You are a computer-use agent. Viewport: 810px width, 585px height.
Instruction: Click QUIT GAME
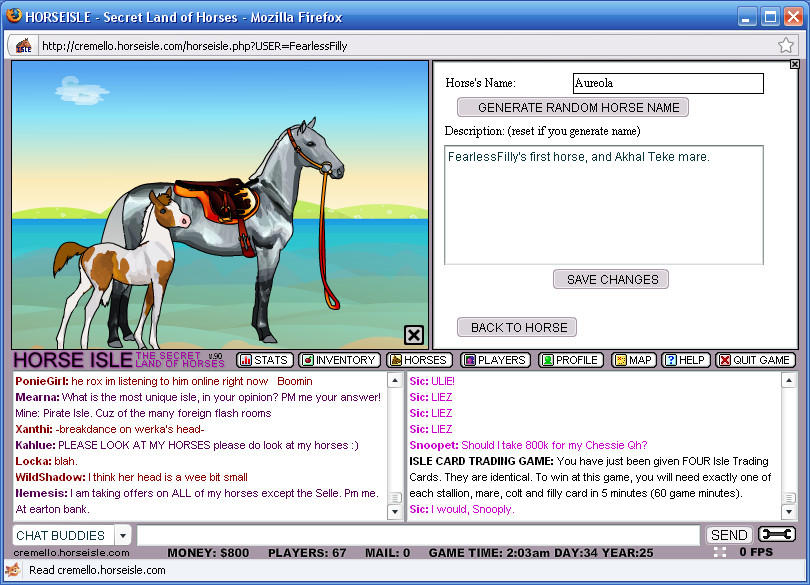point(755,360)
